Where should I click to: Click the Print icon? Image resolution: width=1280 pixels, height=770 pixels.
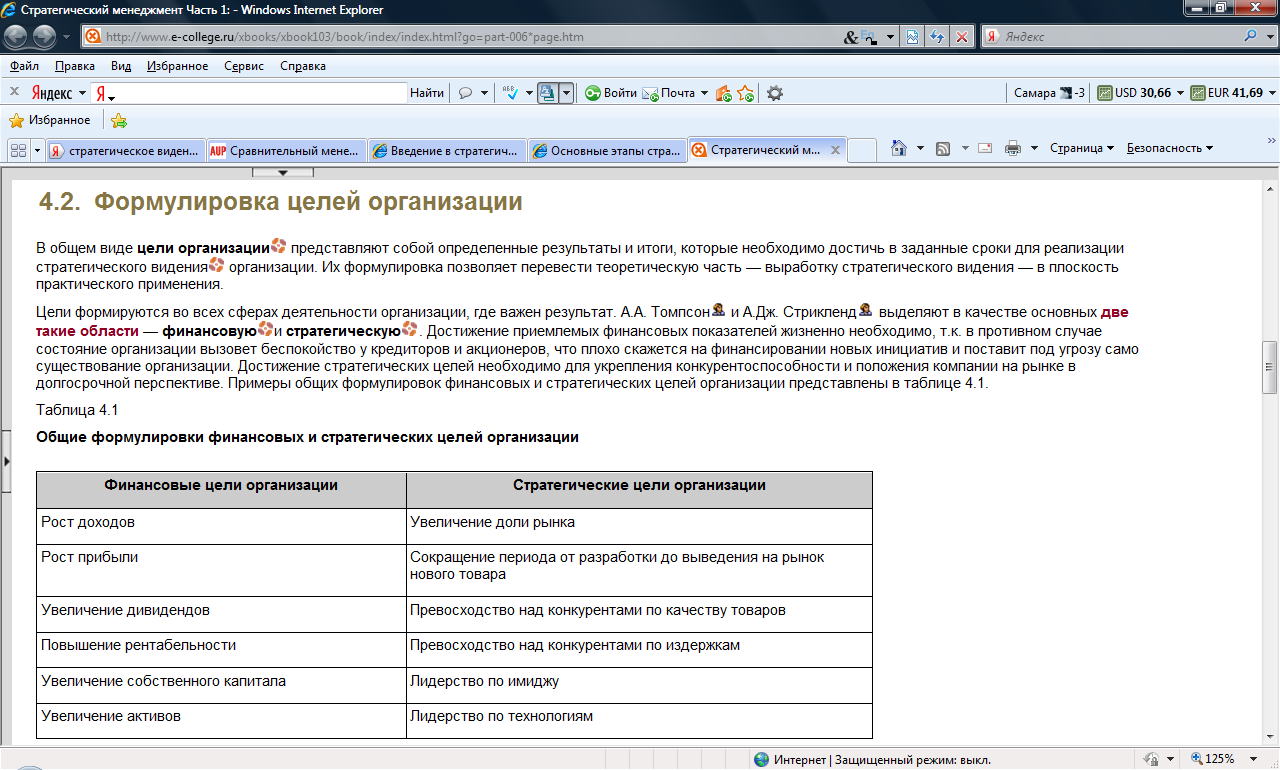click(x=1012, y=148)
